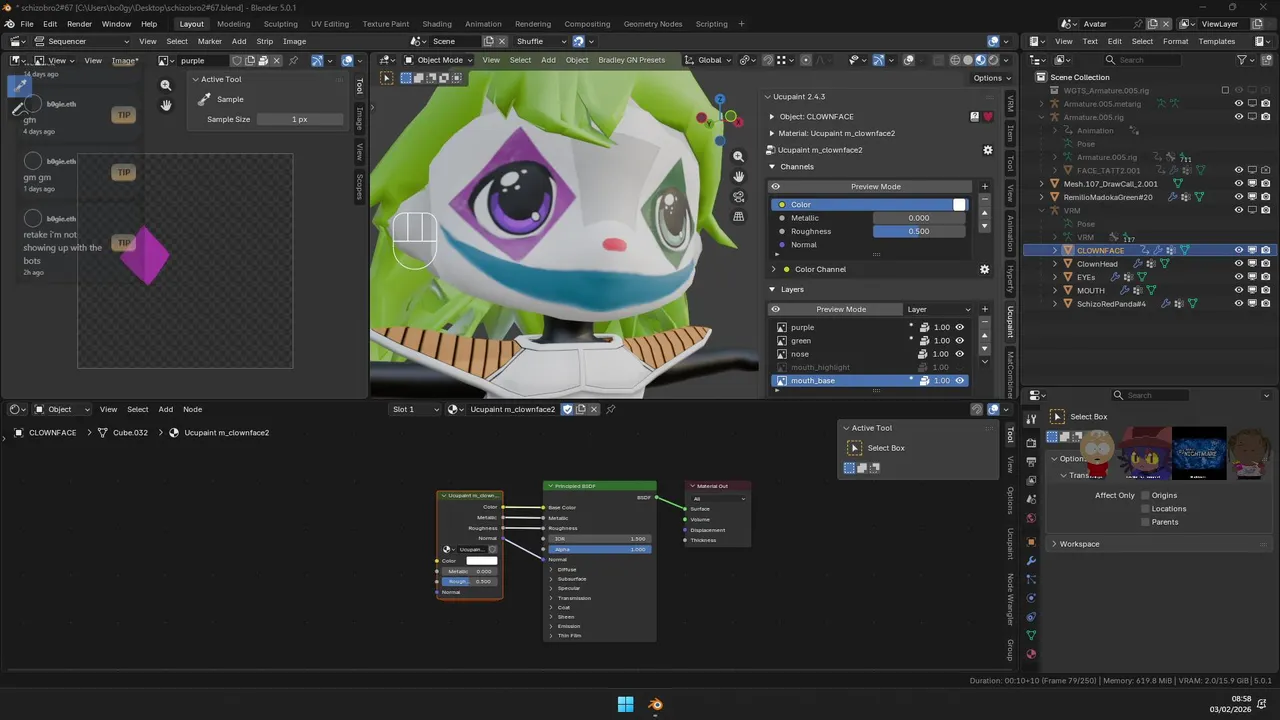Click new collection icon in outliner

pyautogui.click(x=1265, y=60)
